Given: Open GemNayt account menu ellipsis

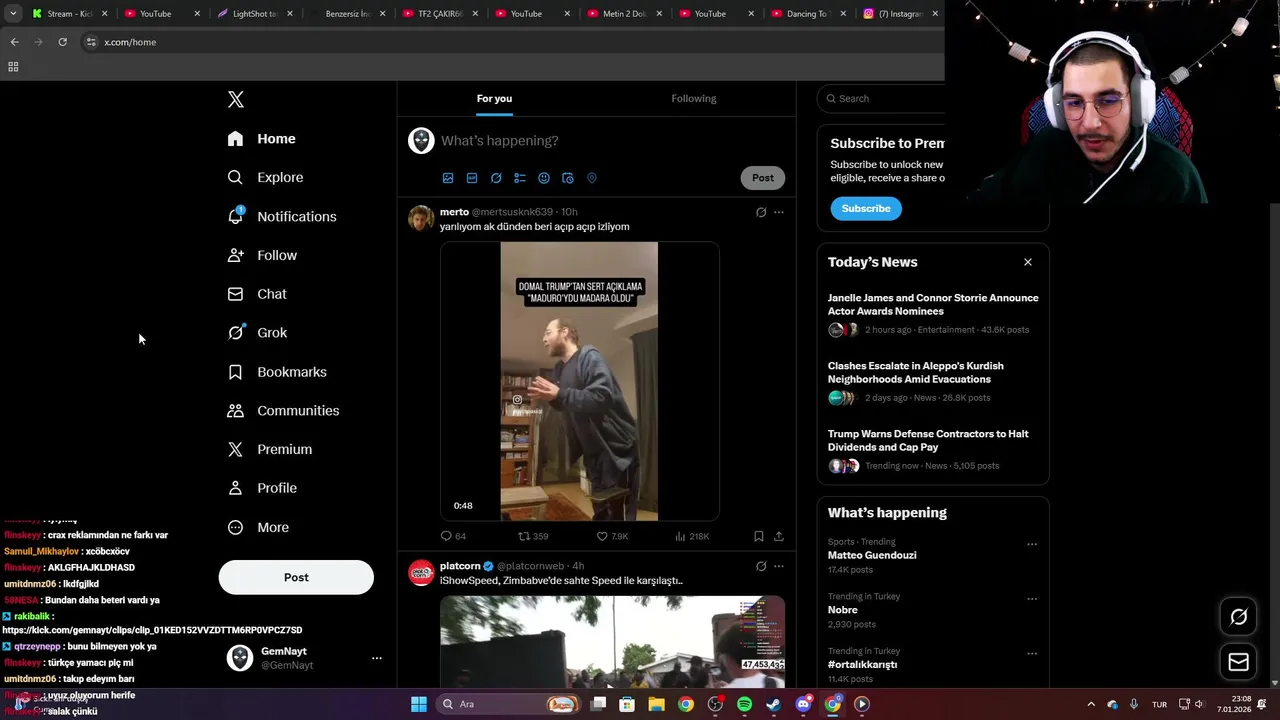Looking at the screenshot, I should [377, 658].
